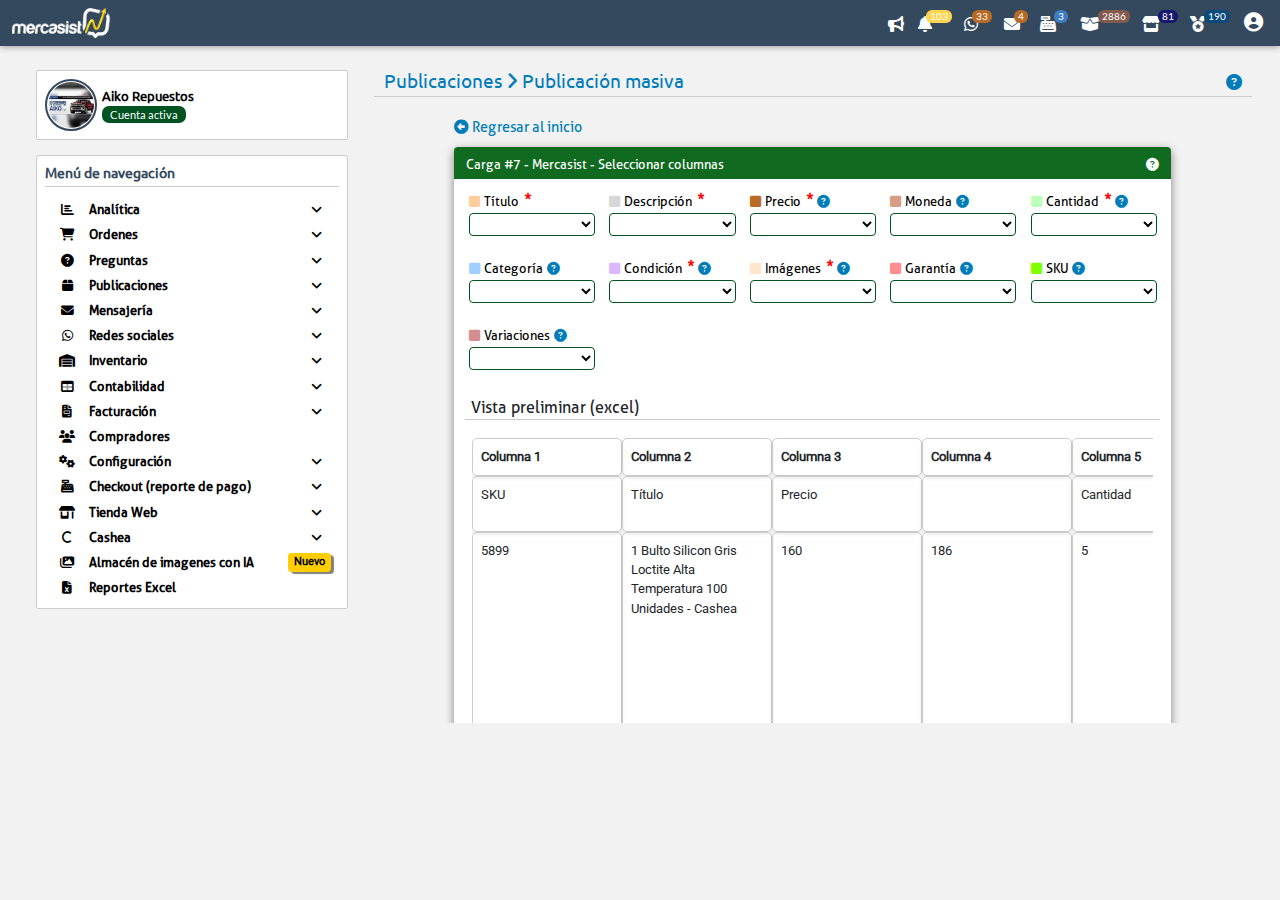The image size is (1280, 900).
Task: Expand the Analítica menu section
Action: [192, 209]
